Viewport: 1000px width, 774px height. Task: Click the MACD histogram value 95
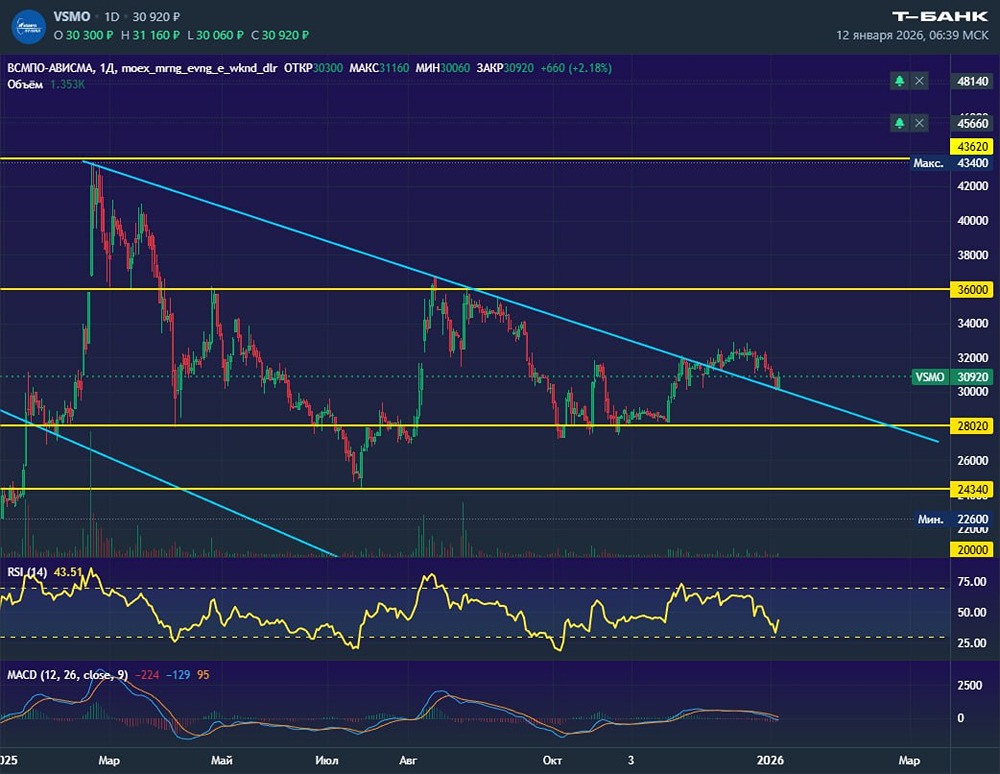coord(203,675)
